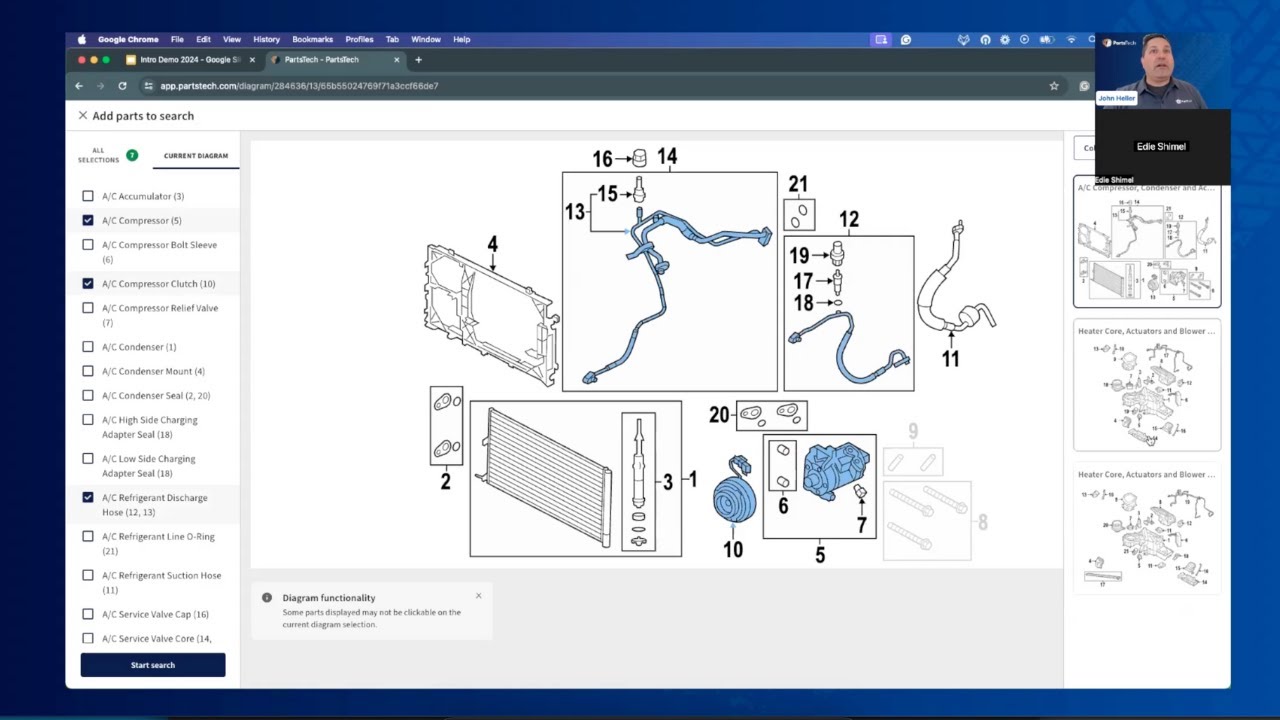The image size is (1280, 720).
Task: Open Chrome History menu
Action: (267, 40)
